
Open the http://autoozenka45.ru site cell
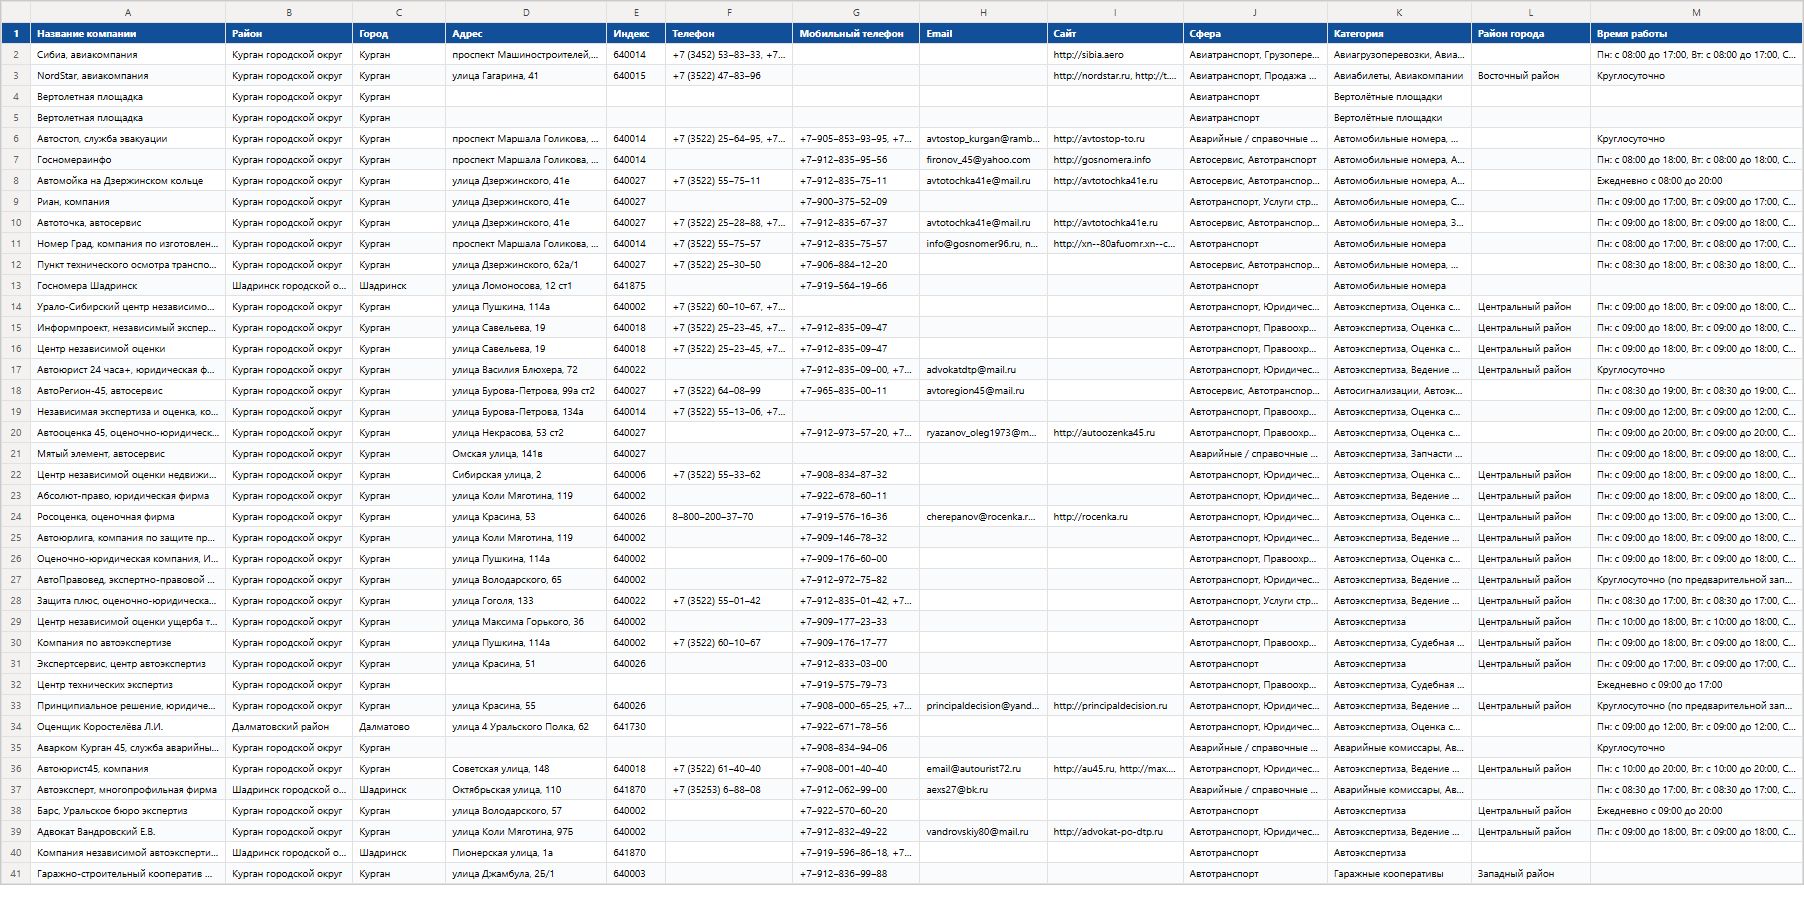pyautogui.click(x=1115, y=433)
